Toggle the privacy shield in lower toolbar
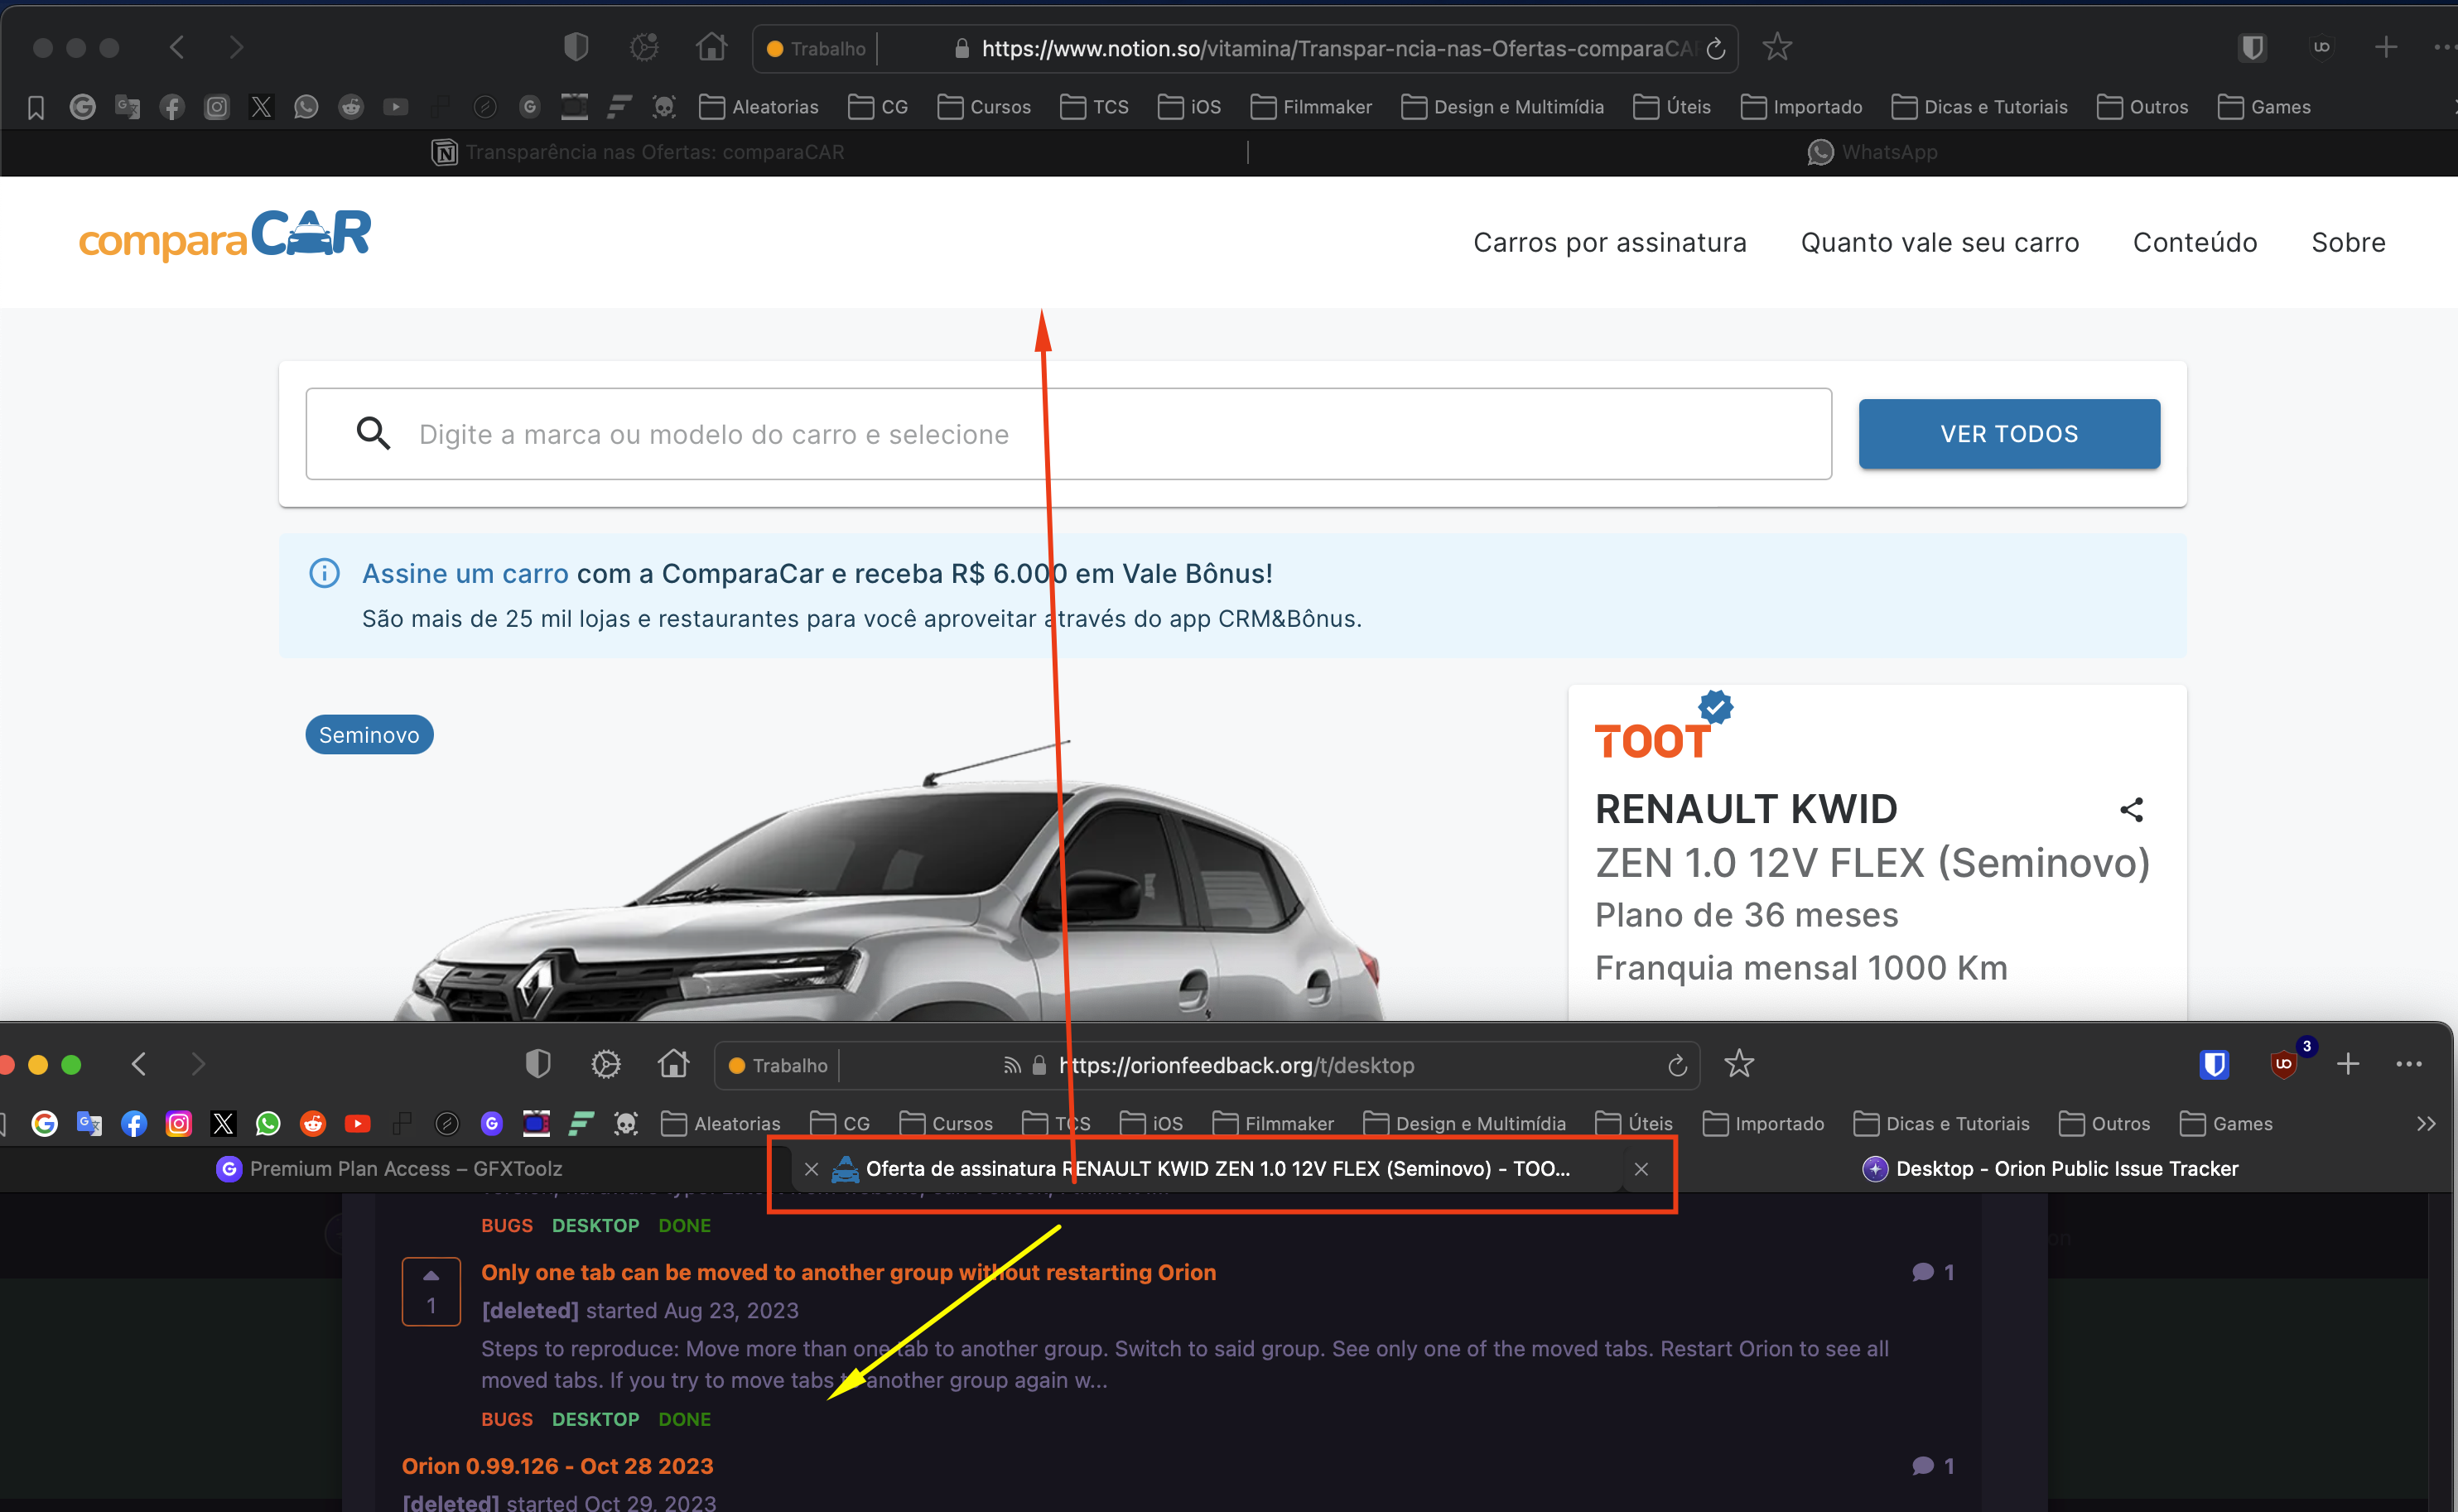2458x1512 pixels. click(x=538, y=1064)
